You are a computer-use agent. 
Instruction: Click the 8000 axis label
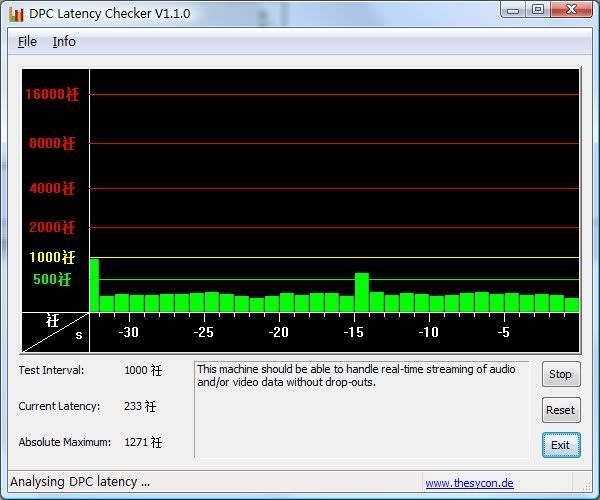(52, 143)
